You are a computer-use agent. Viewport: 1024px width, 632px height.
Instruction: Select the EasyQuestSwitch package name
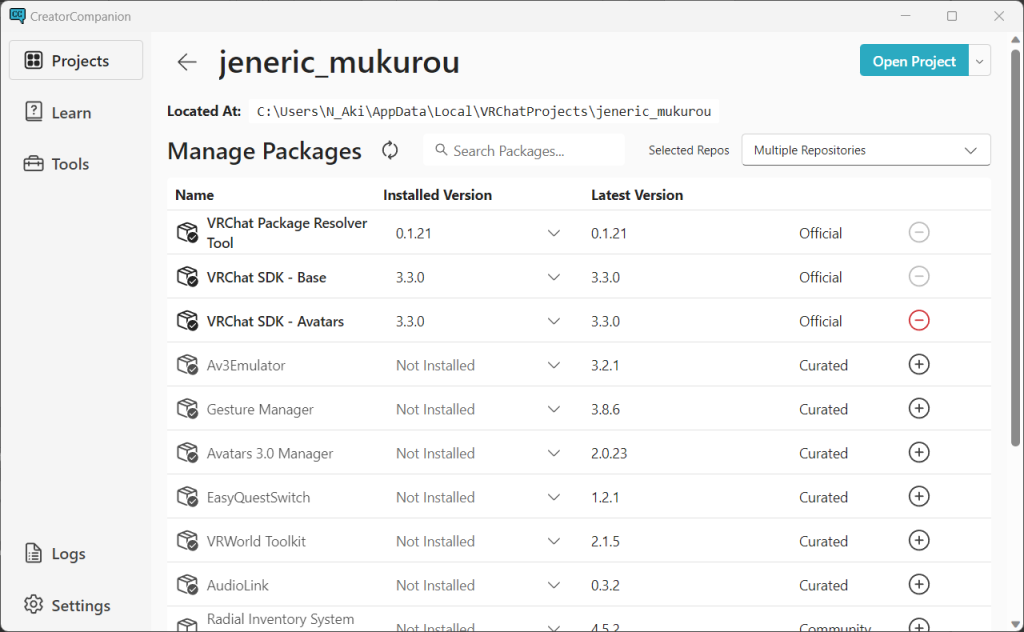tap(259, 498)
